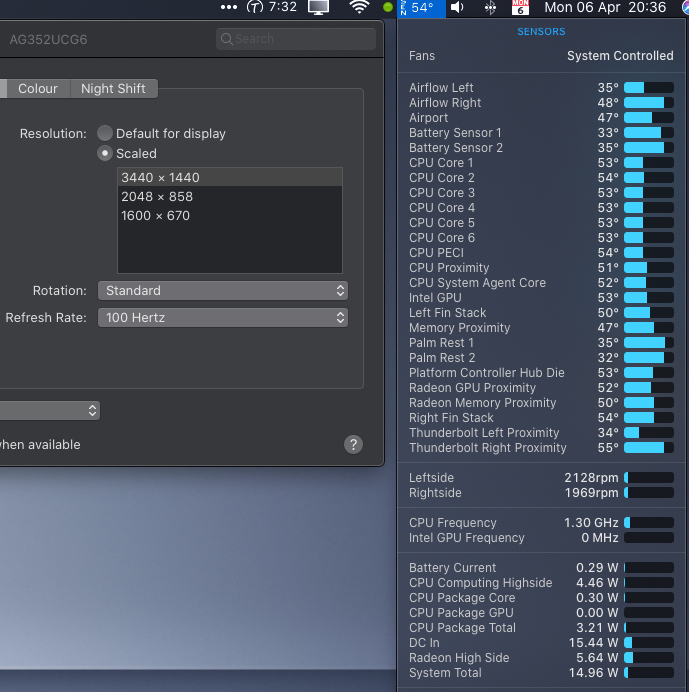Select the Battery Sensor 2 row
This screenshot has height=692, width=689.
pos(541,148)
